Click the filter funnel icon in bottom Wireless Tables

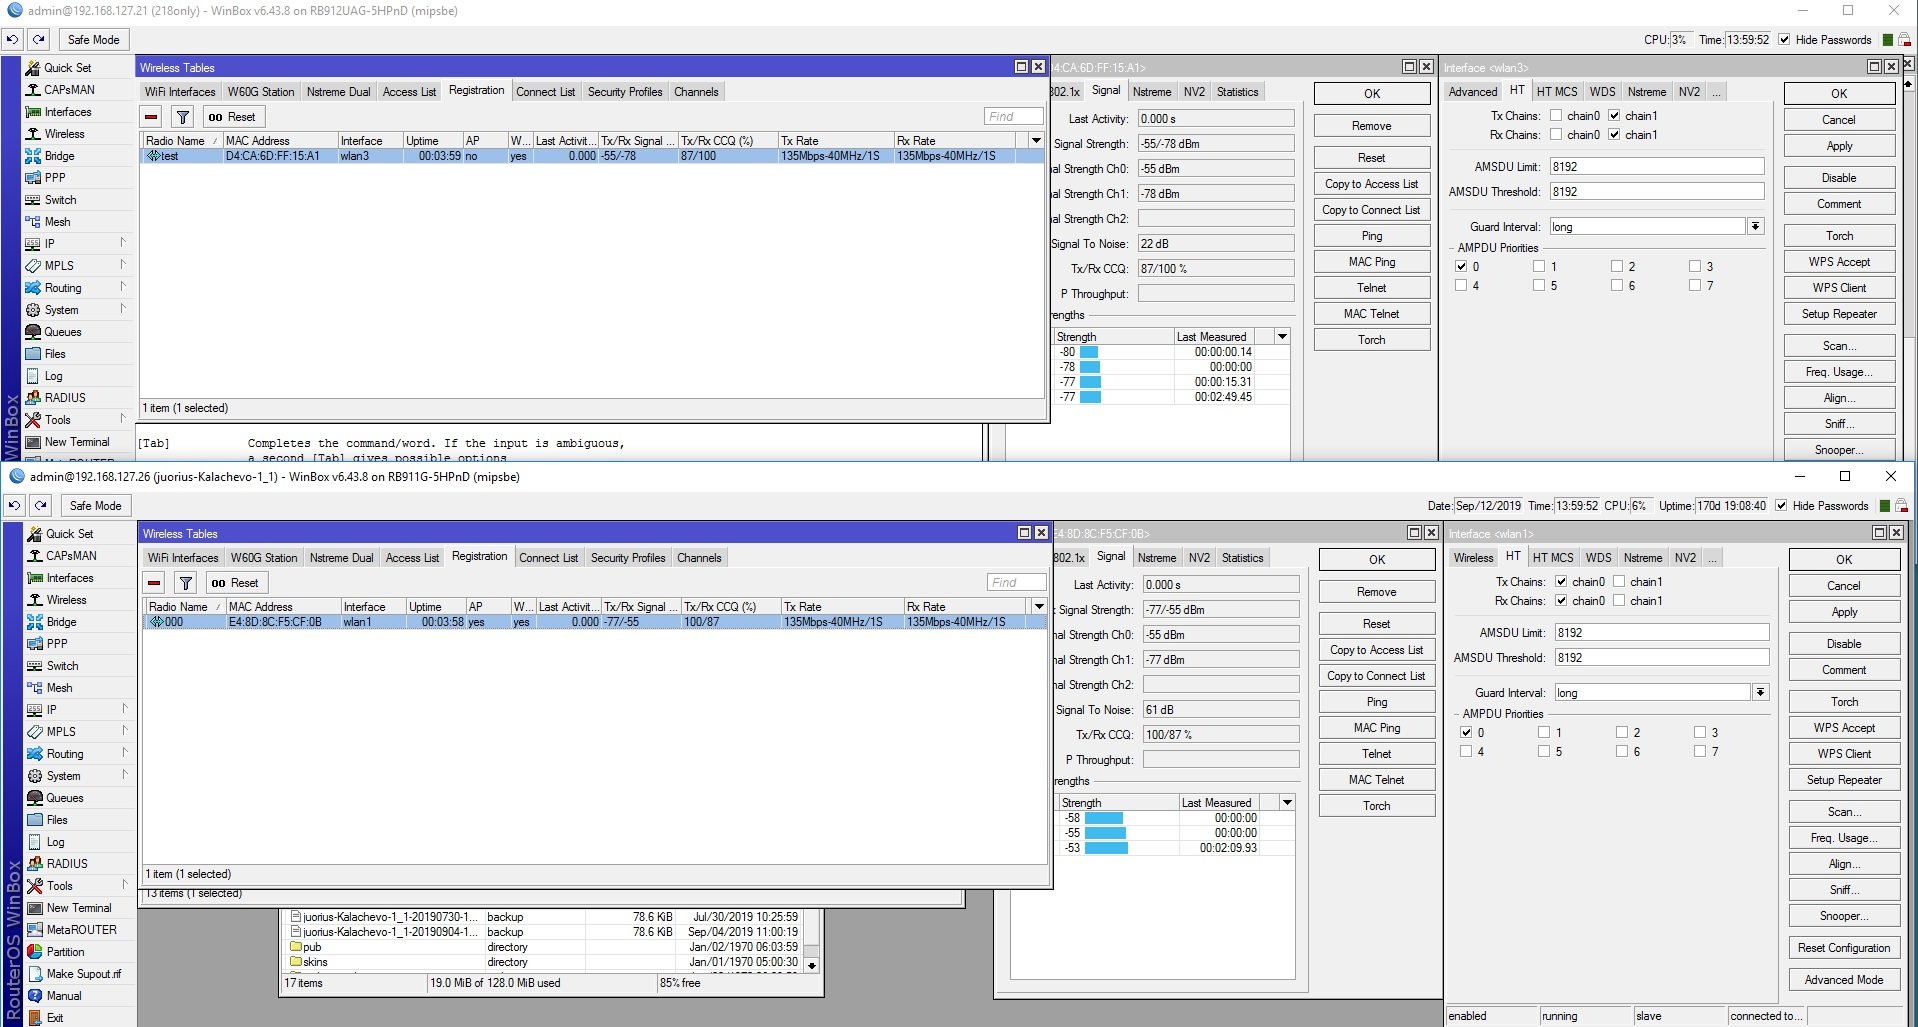186,583
